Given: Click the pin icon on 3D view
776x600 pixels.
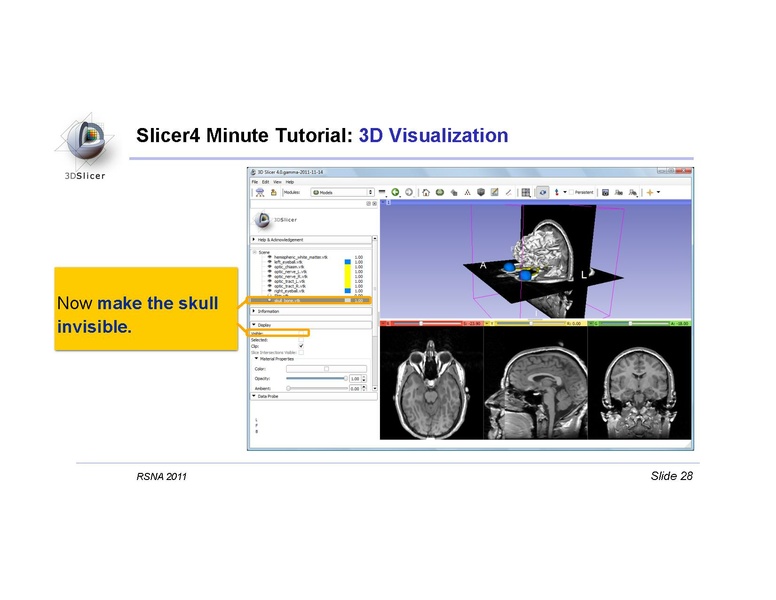Looking at the screenshot, I should (383, 202).
